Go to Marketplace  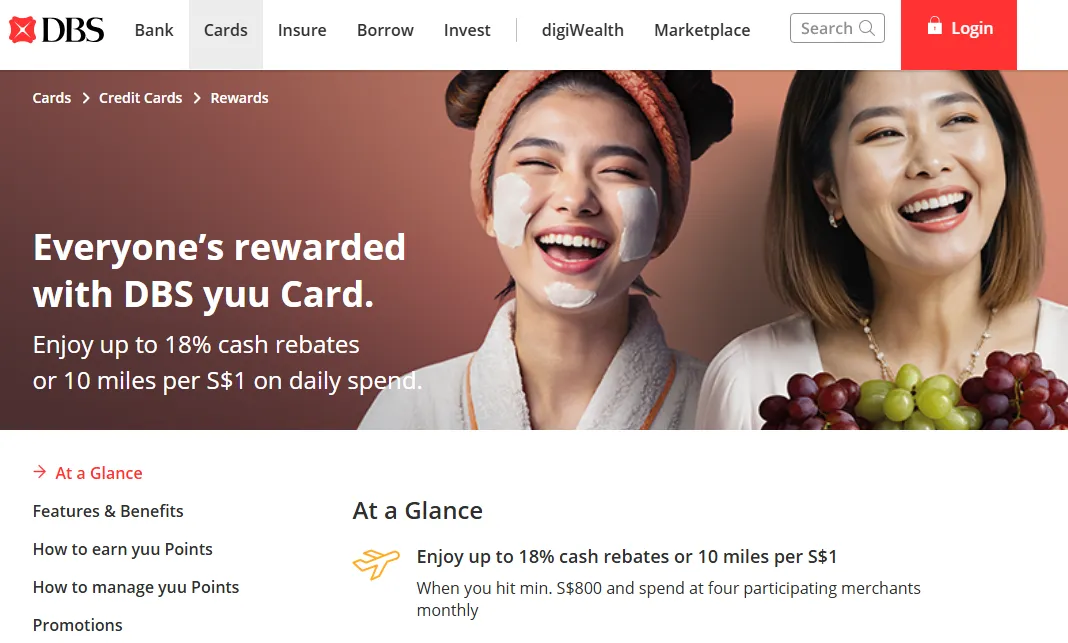(702, 31)
